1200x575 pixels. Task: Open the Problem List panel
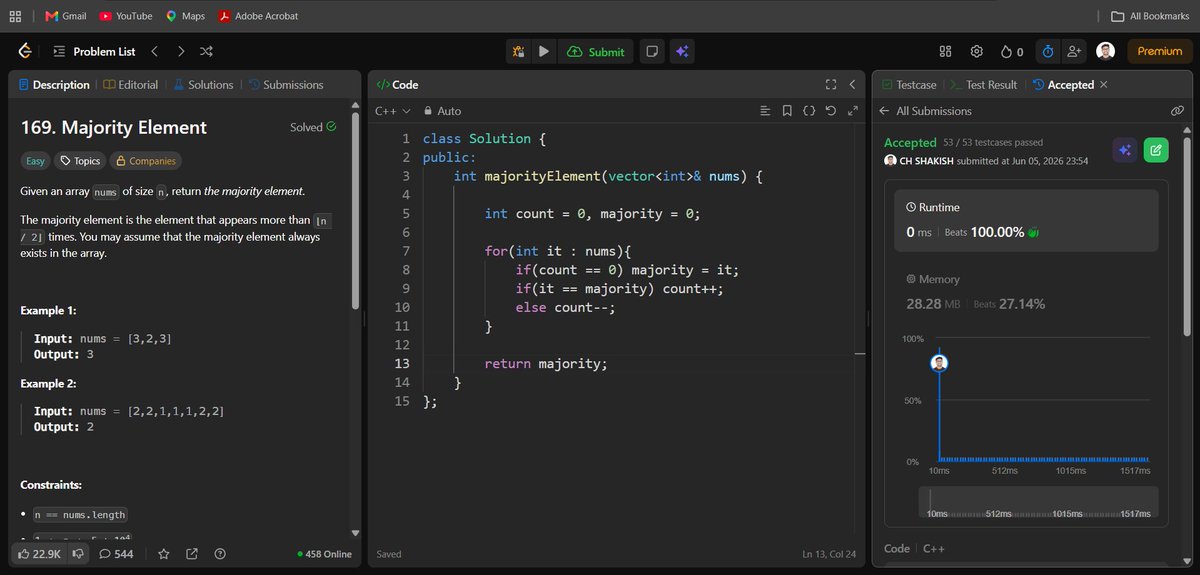93,51
